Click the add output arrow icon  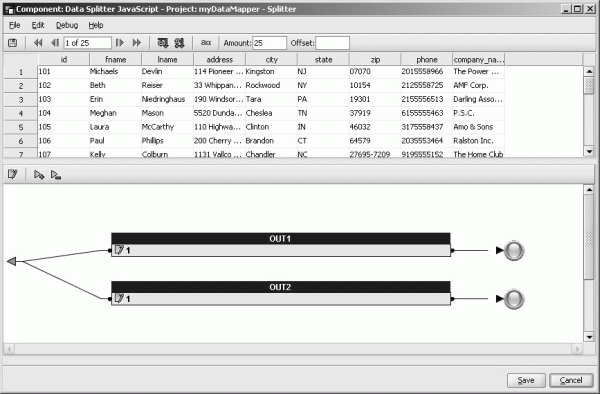[x=39, y=175]
